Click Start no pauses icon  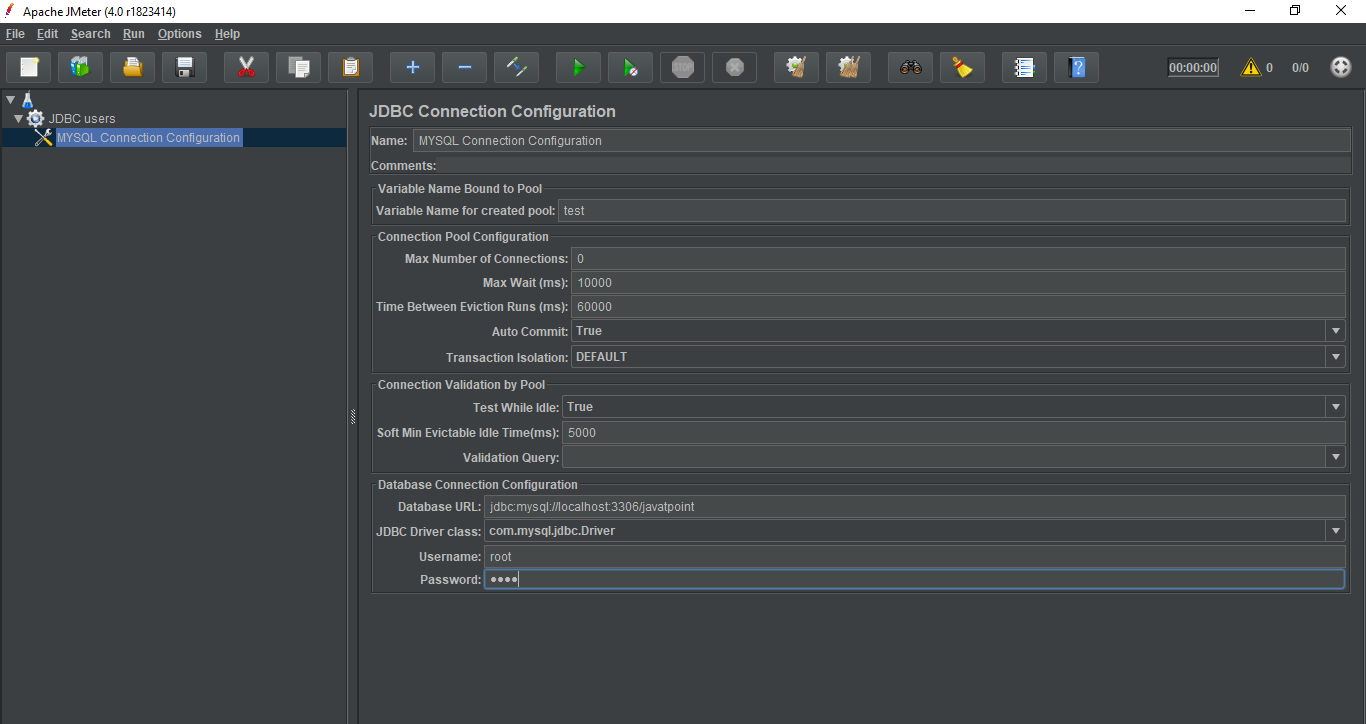tap(630, 68)
